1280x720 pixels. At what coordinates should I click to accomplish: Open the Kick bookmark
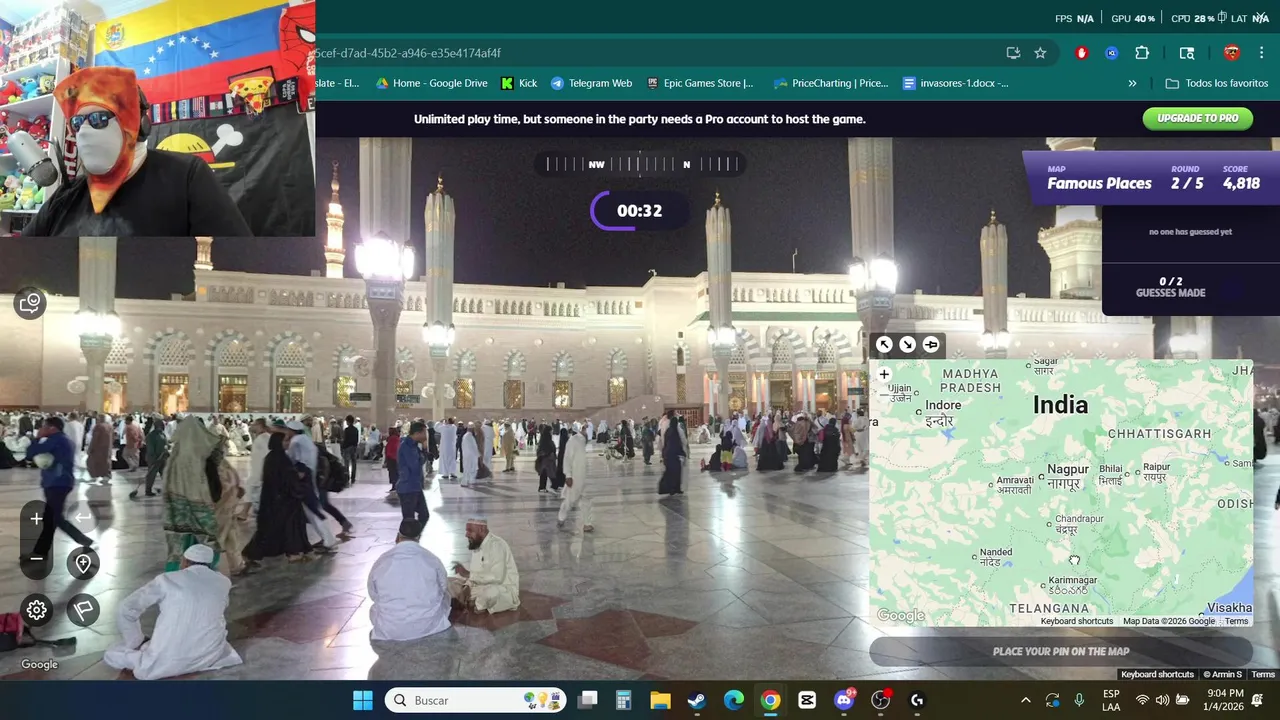point(519,83)
